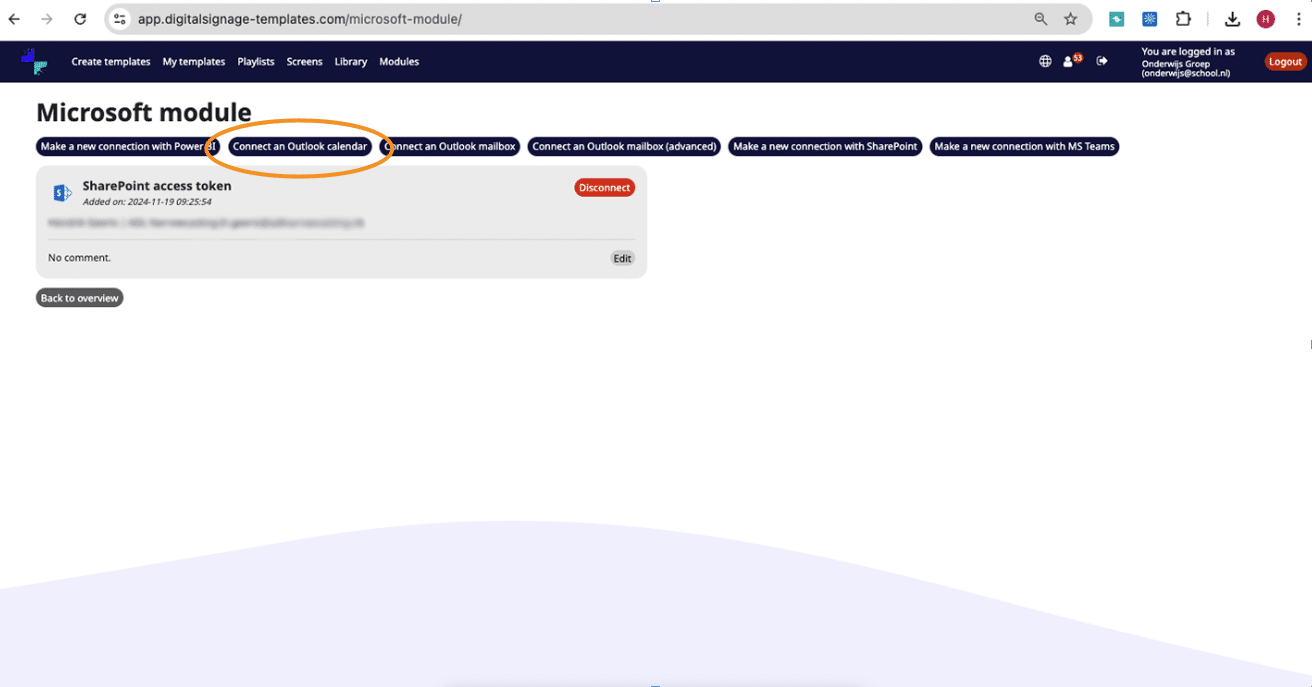Click the zoom magnifier icon in address bar
Screen dimensions: 1312x687
pos(1041,19)
